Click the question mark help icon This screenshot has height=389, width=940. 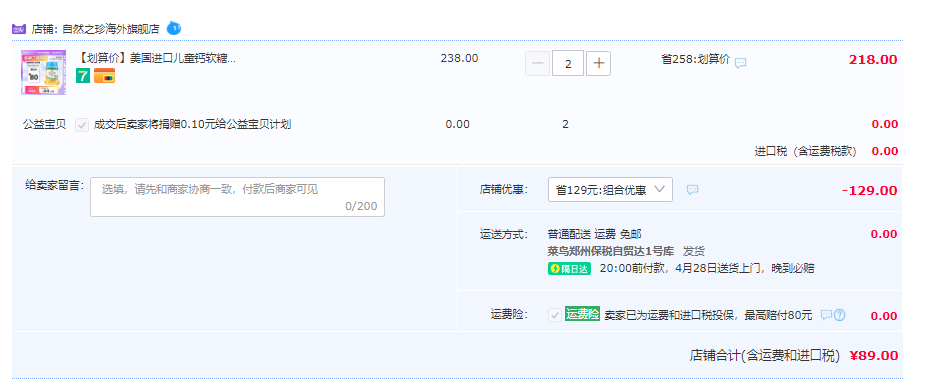point(839,315)
